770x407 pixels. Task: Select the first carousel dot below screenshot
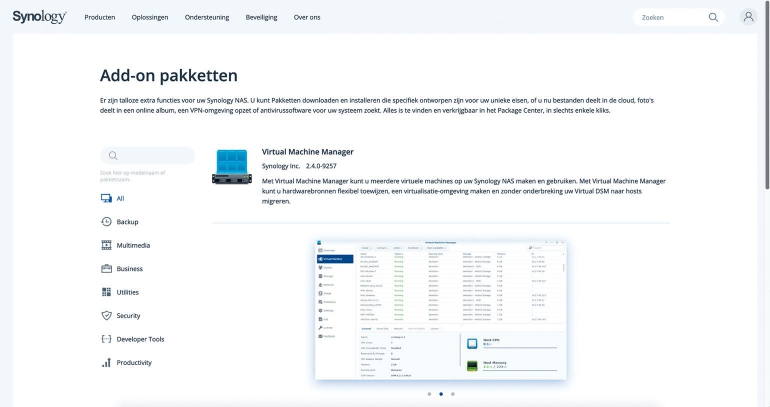[429, 394]
